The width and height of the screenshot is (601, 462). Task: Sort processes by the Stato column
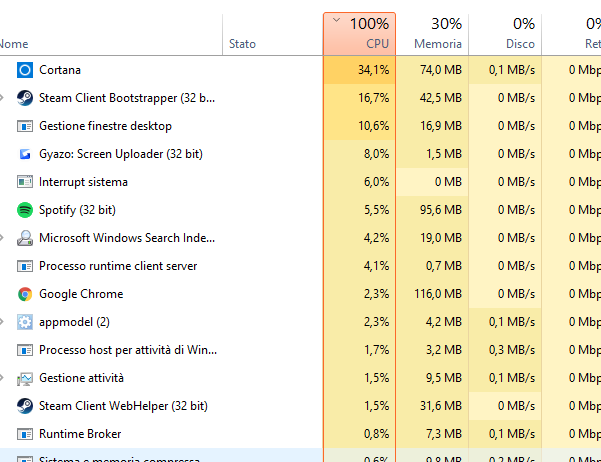coord(273,34)
